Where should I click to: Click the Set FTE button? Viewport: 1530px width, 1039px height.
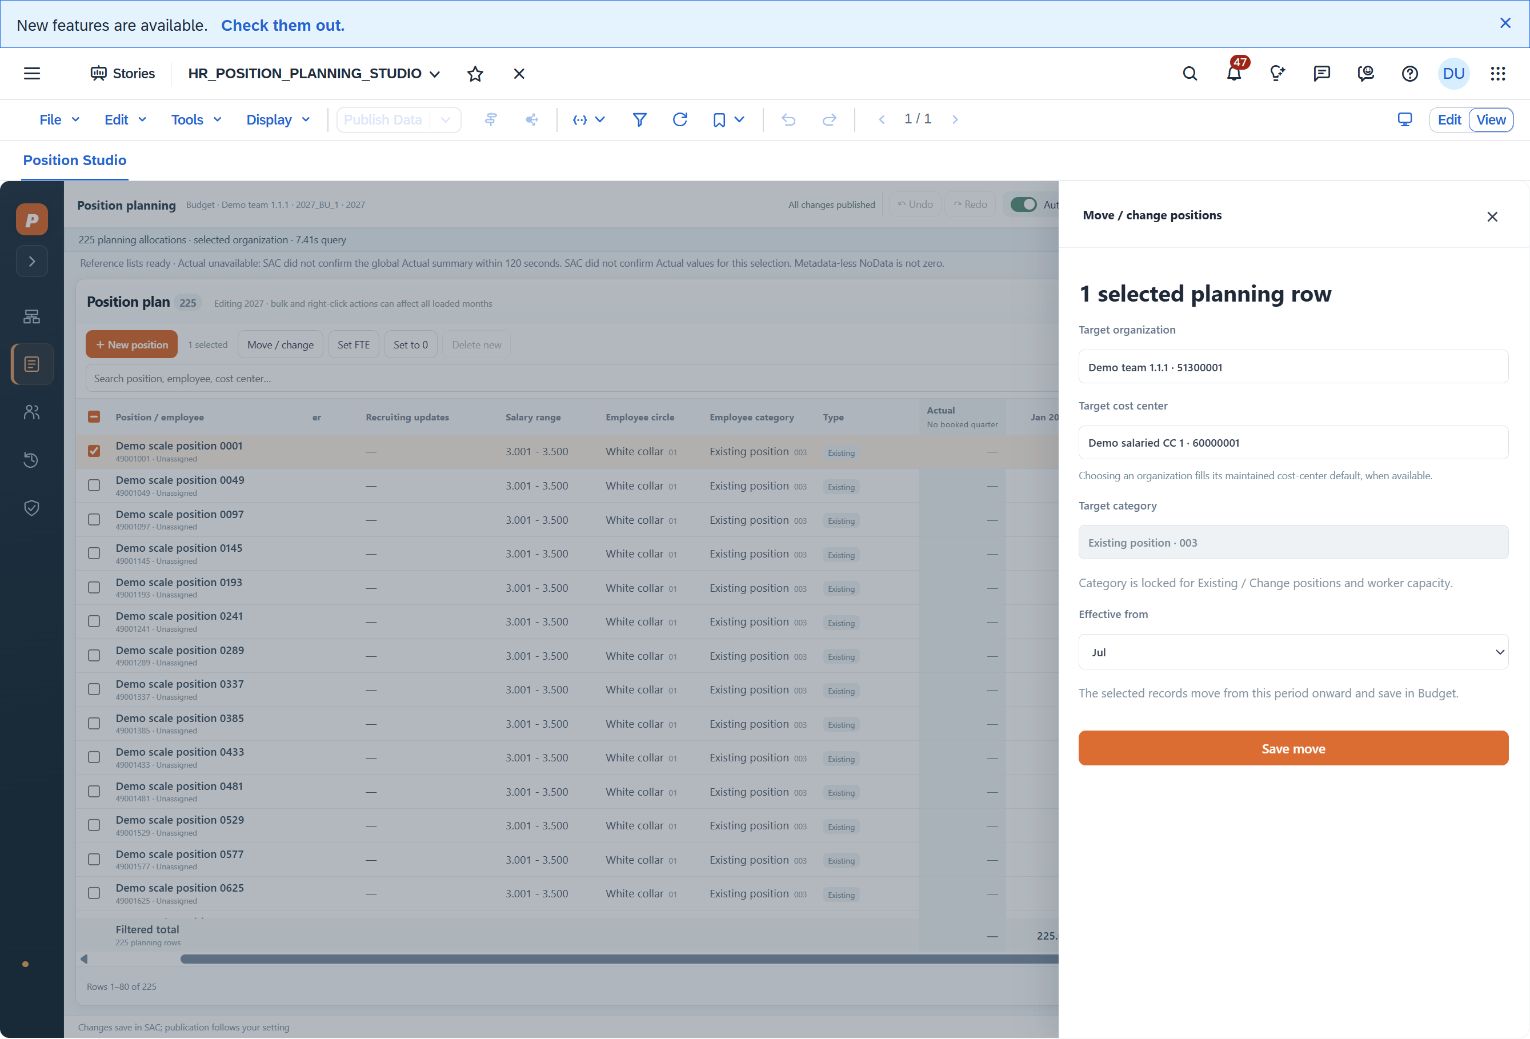[x=353, y=345]
